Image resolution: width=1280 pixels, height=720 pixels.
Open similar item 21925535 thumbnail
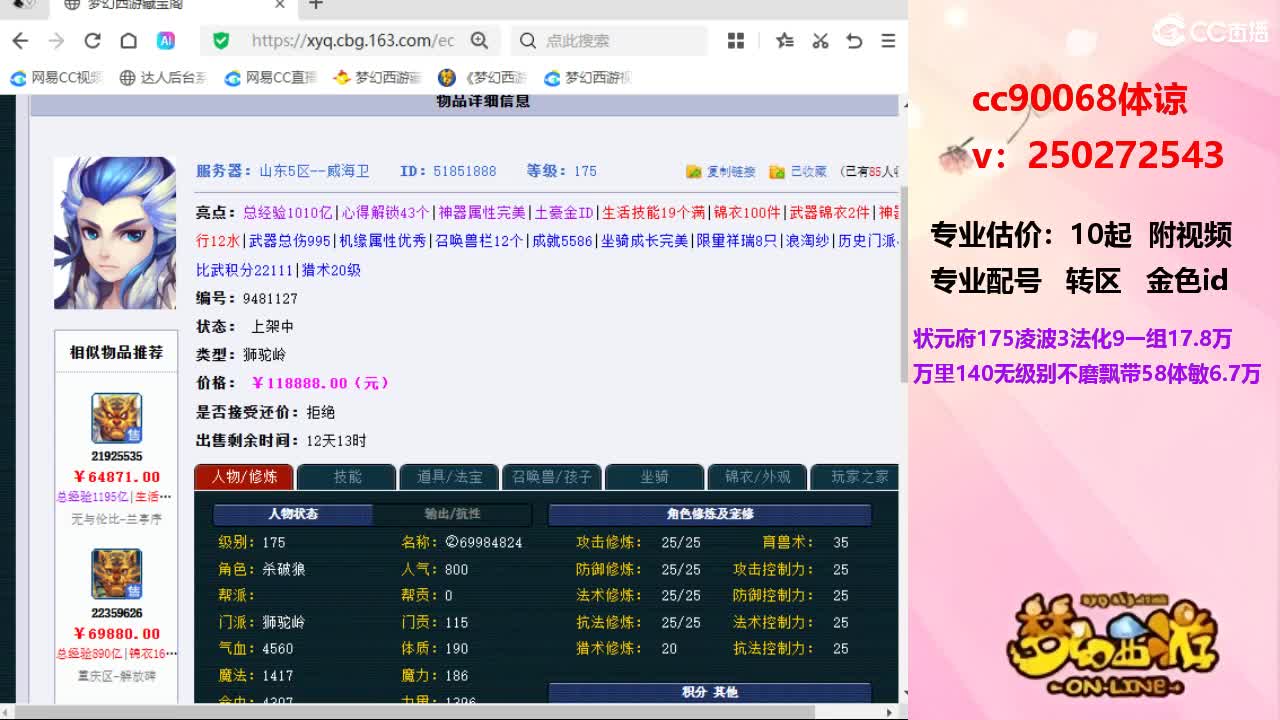coord(117,418)
